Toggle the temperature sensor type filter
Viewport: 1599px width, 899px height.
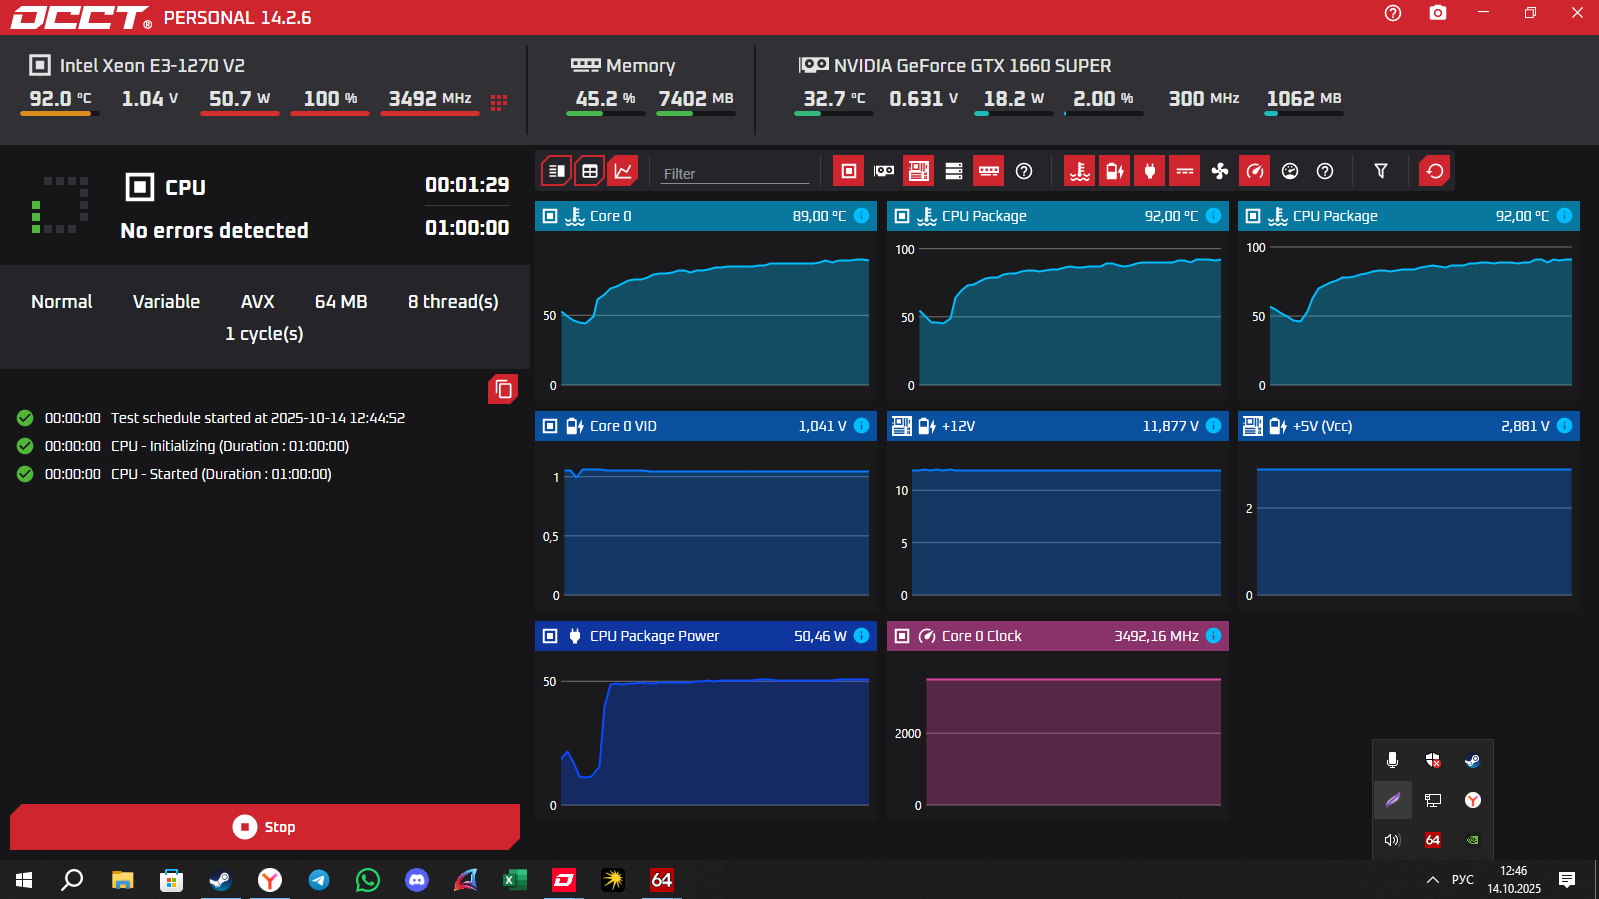click(x=1079, y=171)
